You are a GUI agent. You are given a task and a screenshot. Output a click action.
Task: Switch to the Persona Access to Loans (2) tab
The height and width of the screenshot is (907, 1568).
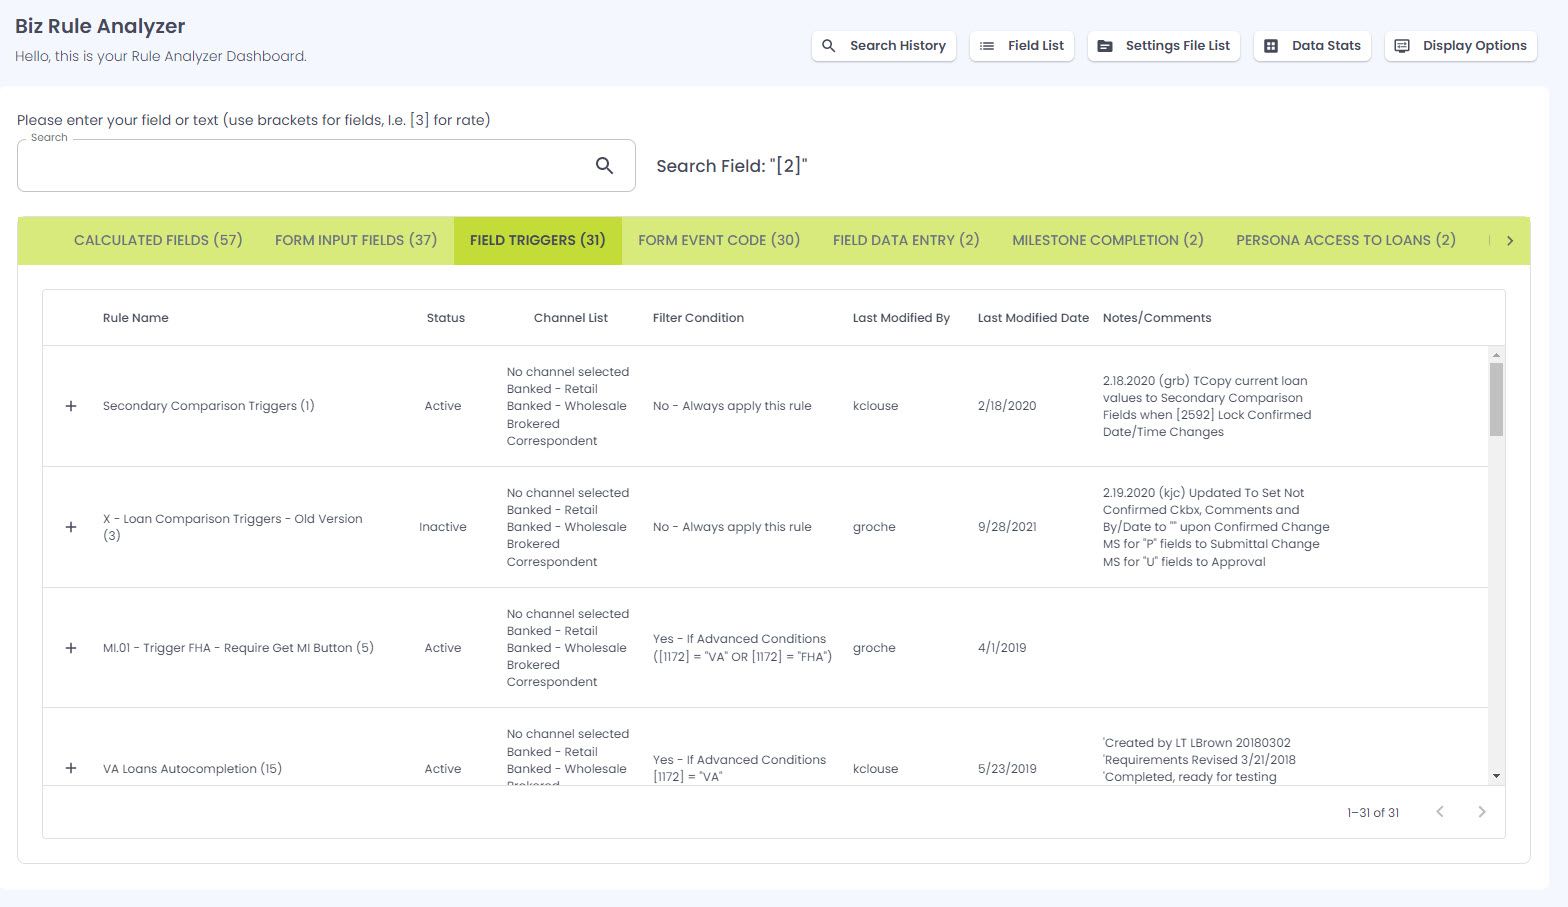tap(1346, 240)
